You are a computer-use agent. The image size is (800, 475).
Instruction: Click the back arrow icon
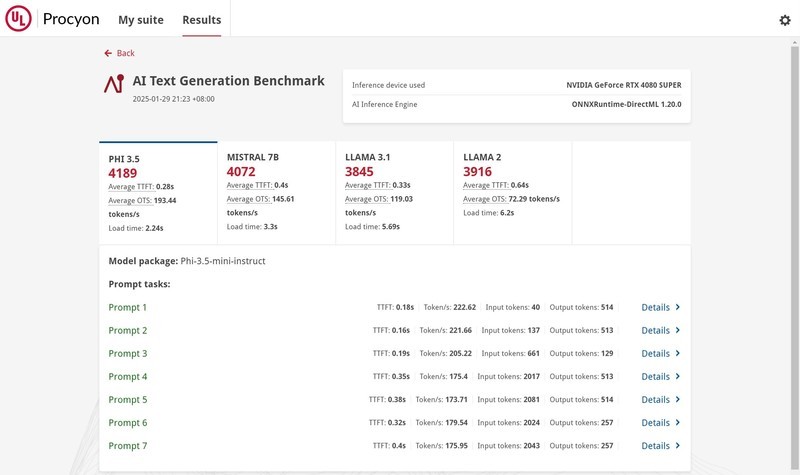[x=108, y=53]
